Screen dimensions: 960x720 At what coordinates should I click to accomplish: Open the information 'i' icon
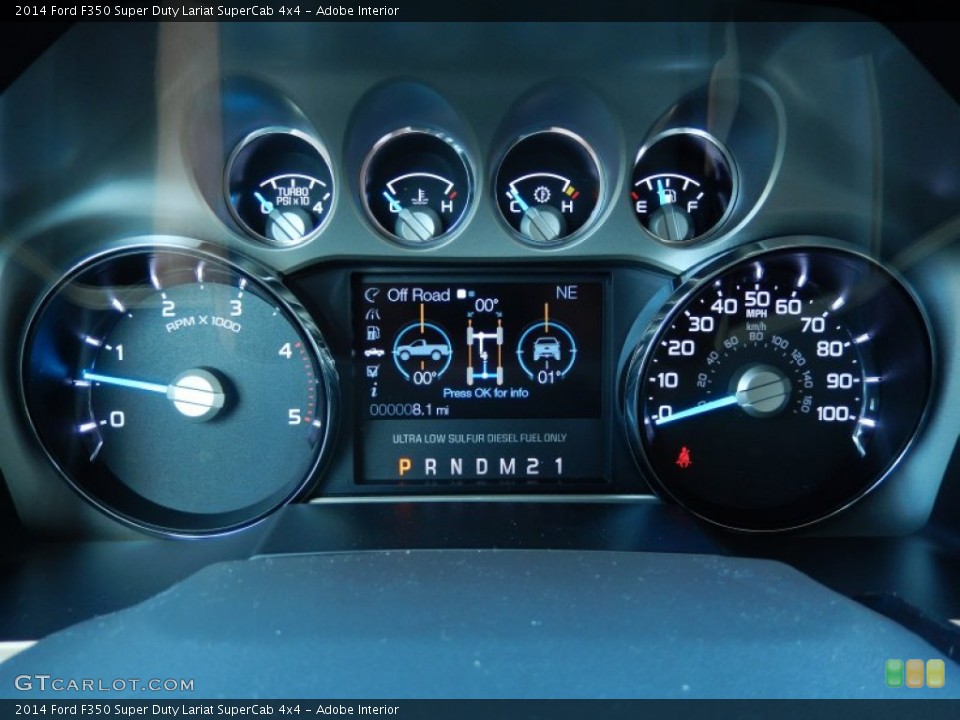coord(373,390)
